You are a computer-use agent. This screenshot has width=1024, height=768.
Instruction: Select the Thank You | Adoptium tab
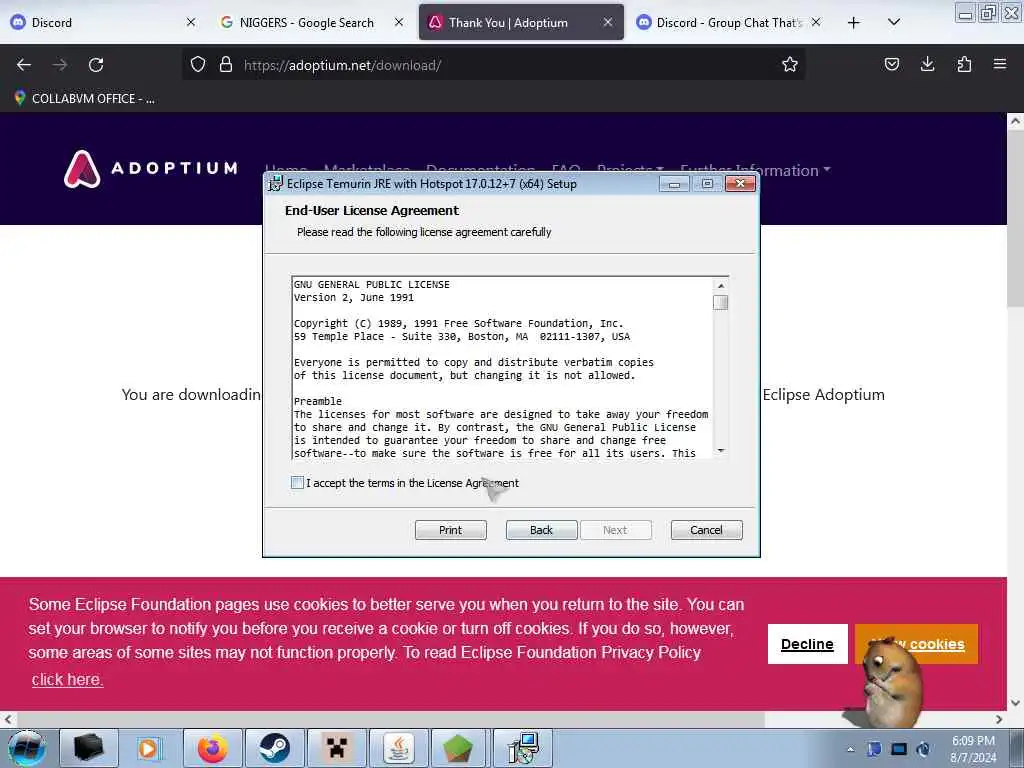coord(521,22)
